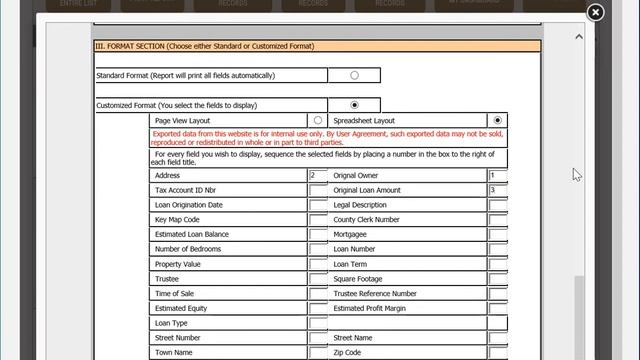Click the 'For every field you wish' instruction text

(324, 158)
